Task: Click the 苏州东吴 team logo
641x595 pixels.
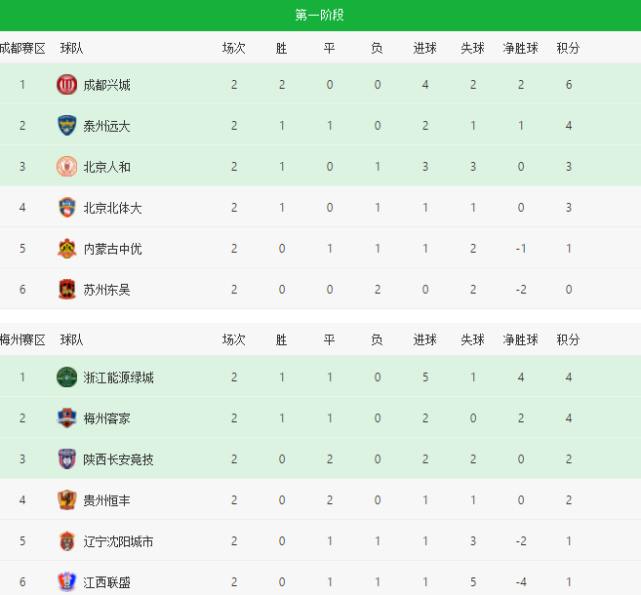Action: coord(67,290)
